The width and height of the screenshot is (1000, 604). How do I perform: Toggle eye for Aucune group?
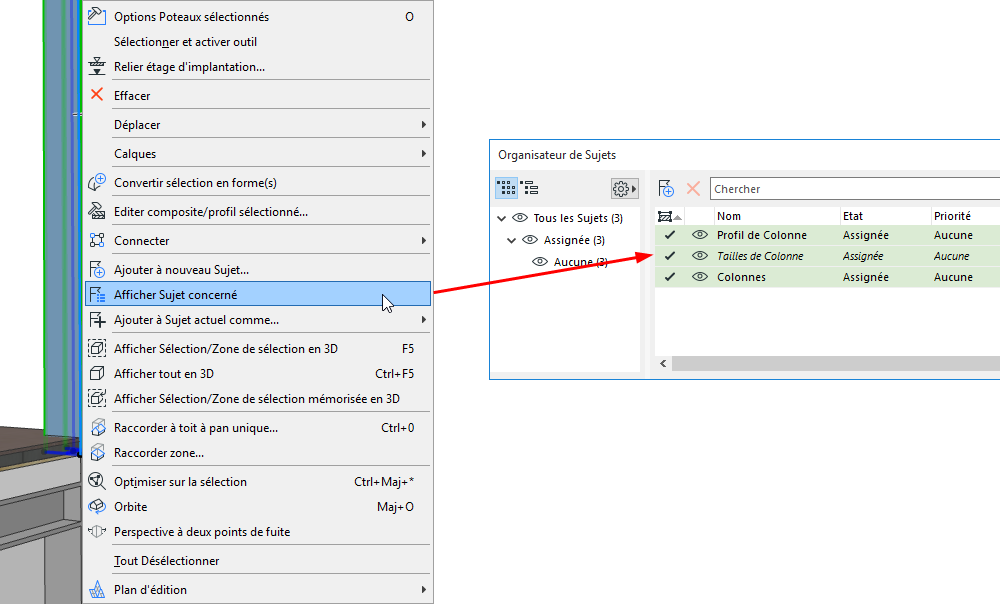click(540, 261)
